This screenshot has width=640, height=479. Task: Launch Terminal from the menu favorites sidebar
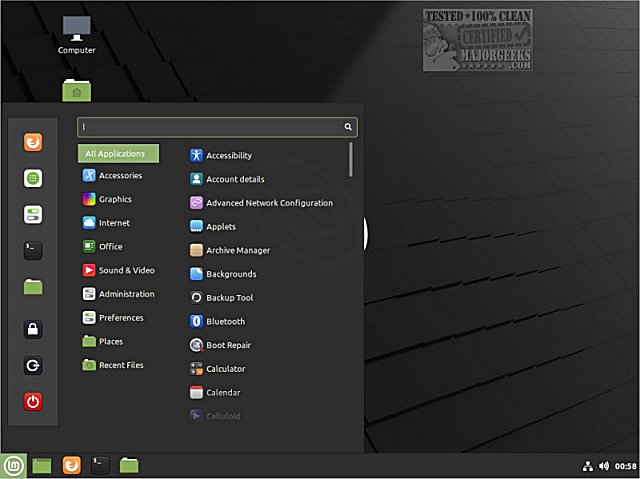(x=33, y=250)
